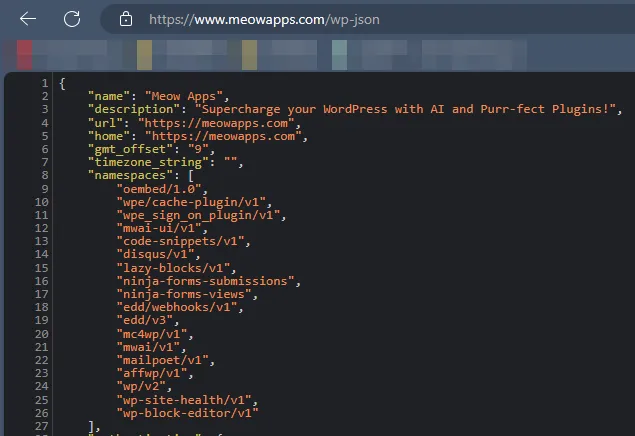Viewport: 635px width, 436px height.
Task: Select the "wp/v2" entry
Action: pos(141,386)
